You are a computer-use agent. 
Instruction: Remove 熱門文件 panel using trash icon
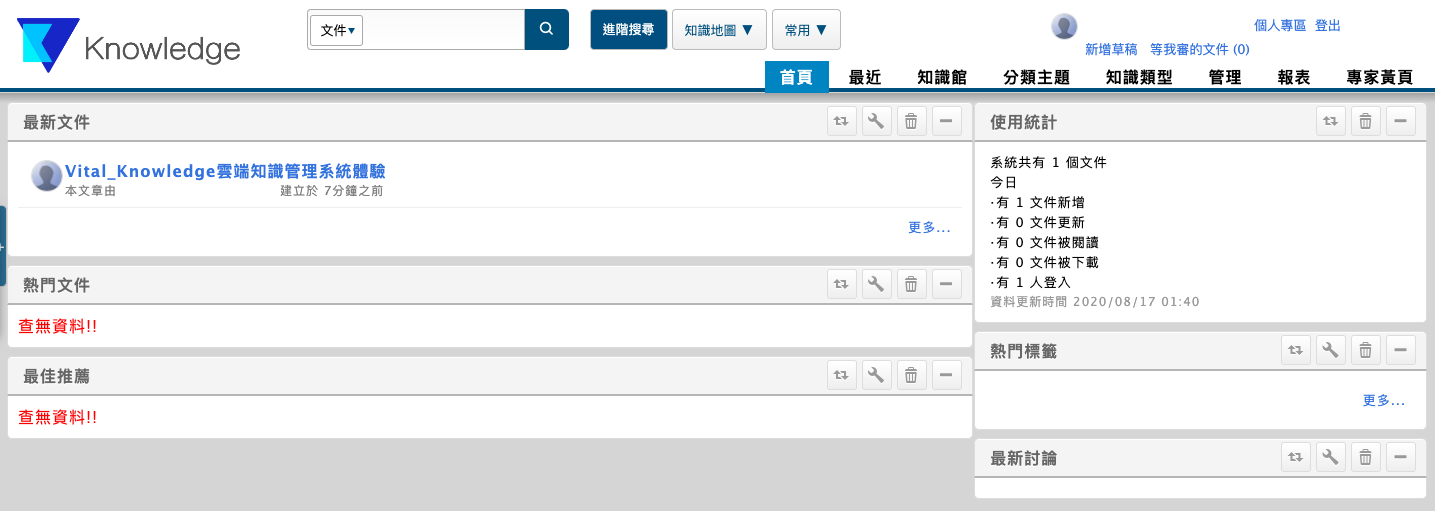tap(912, 284)
